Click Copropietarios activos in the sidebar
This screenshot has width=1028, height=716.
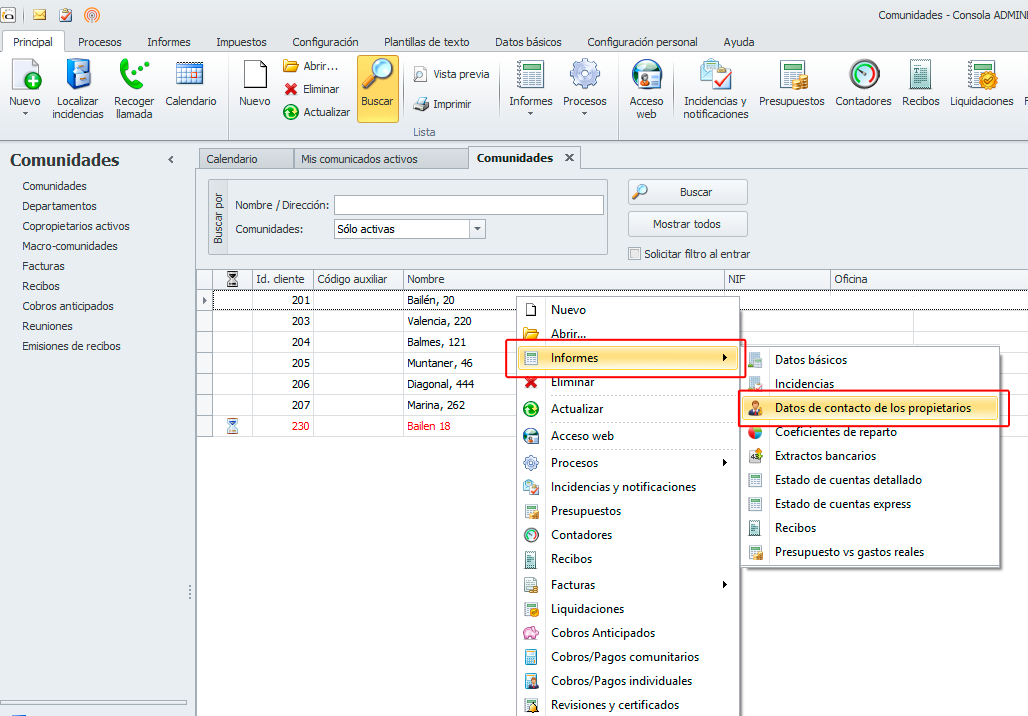click(x=76, y=226)
